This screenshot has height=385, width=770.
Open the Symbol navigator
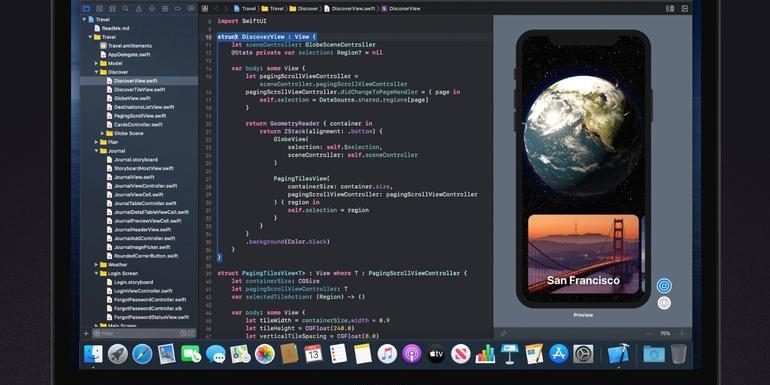[113, 8]
